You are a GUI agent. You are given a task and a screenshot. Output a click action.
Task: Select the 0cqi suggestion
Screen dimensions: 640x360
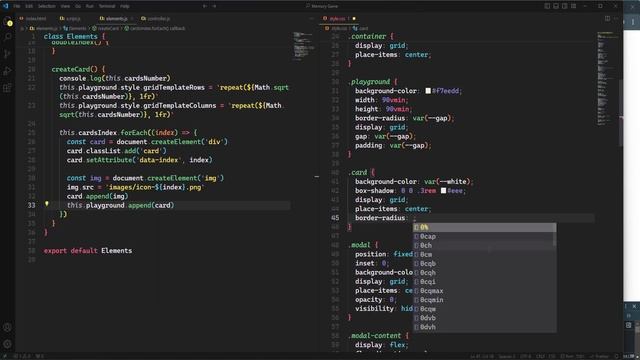(484, 282)
